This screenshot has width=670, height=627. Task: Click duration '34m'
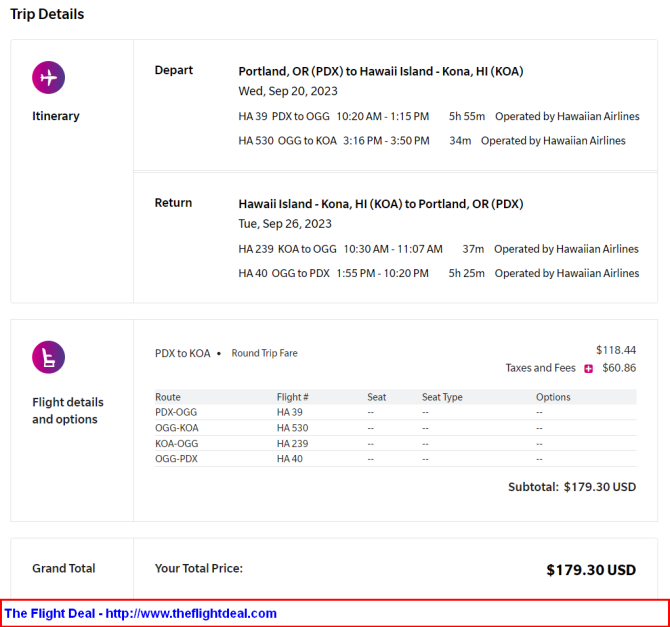(460, 141)
